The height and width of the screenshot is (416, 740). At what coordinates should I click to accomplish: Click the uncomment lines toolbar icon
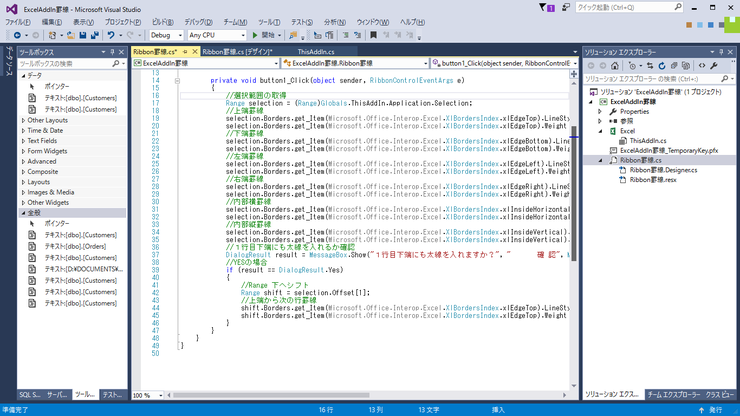[x=357, y=35]
